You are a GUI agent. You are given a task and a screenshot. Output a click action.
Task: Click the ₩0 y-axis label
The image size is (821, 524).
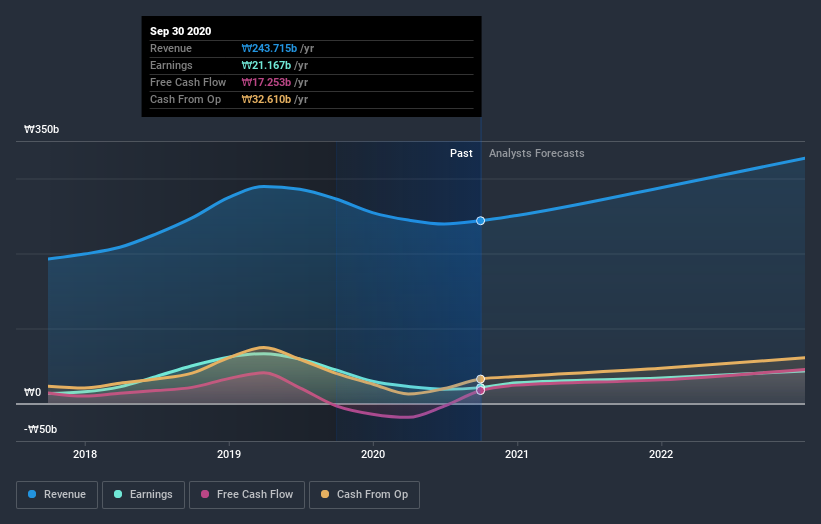pos(32,392)
